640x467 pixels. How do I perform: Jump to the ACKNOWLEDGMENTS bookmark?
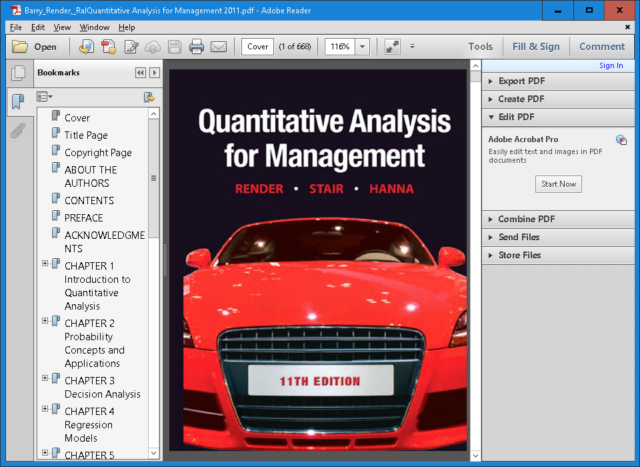[x=104, y=242]
